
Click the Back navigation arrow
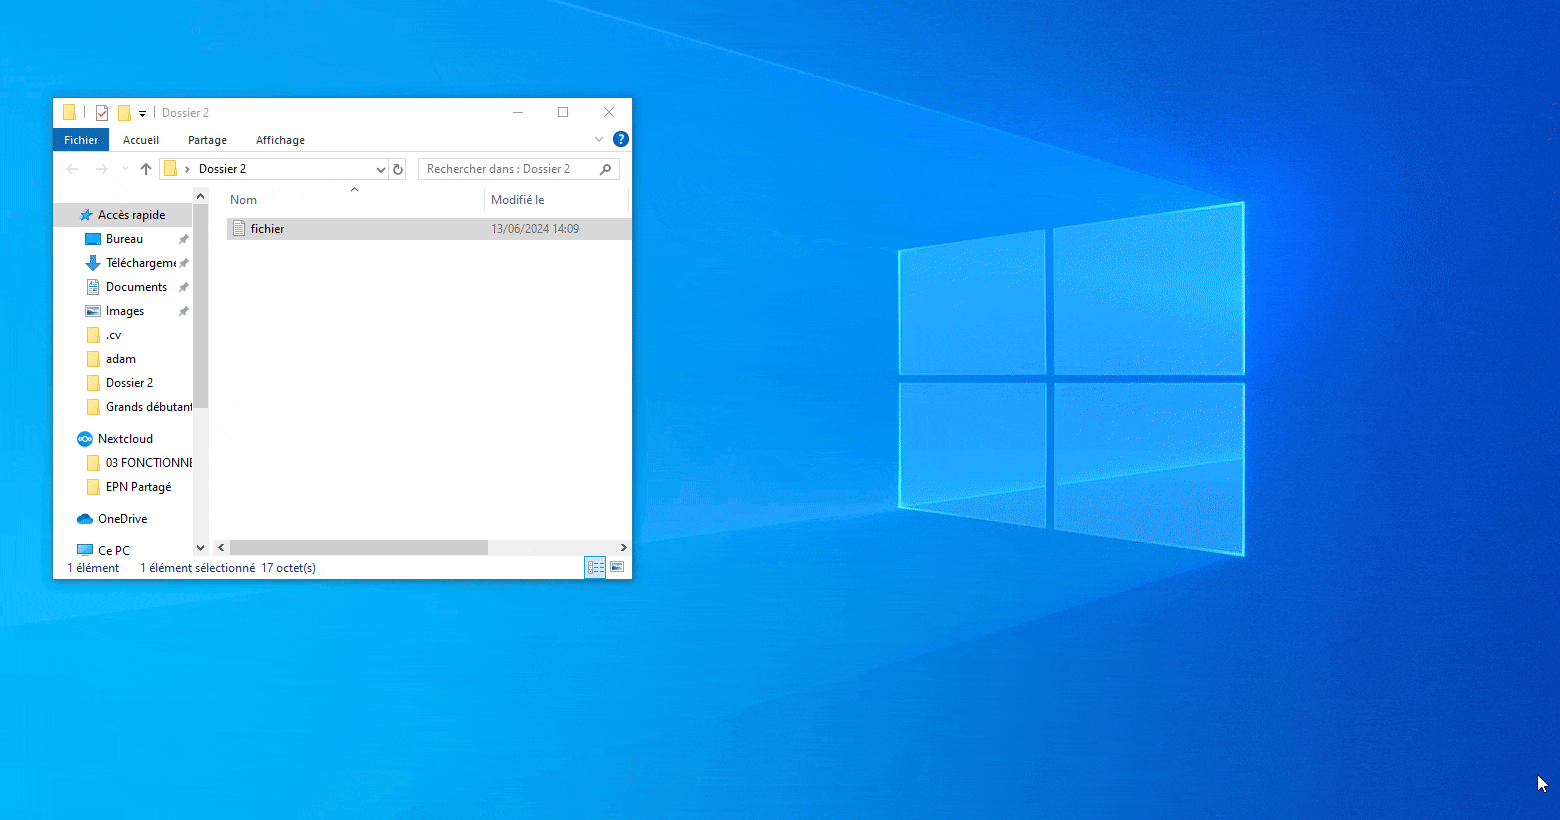click(x=72, y=169)
